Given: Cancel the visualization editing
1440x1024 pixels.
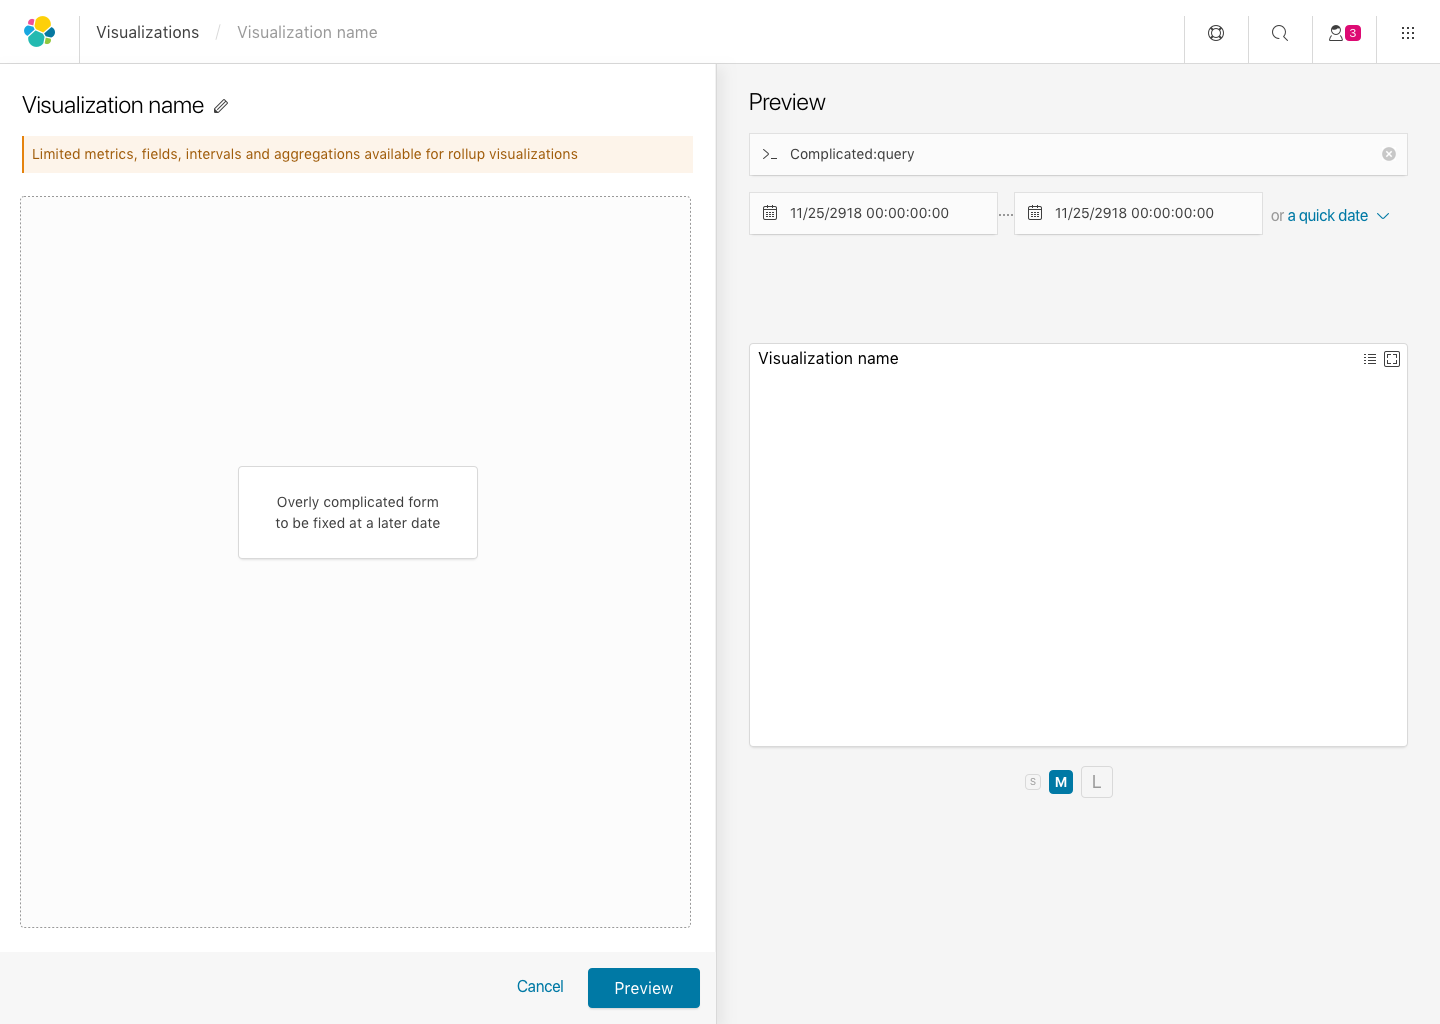Looking at the screenshot, I should point(540,987).
